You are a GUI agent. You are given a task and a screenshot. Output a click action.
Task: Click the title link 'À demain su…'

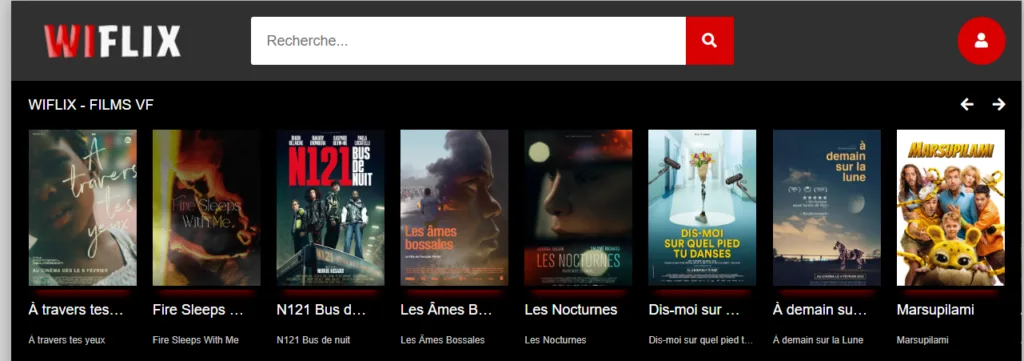[x=820, y=310]
